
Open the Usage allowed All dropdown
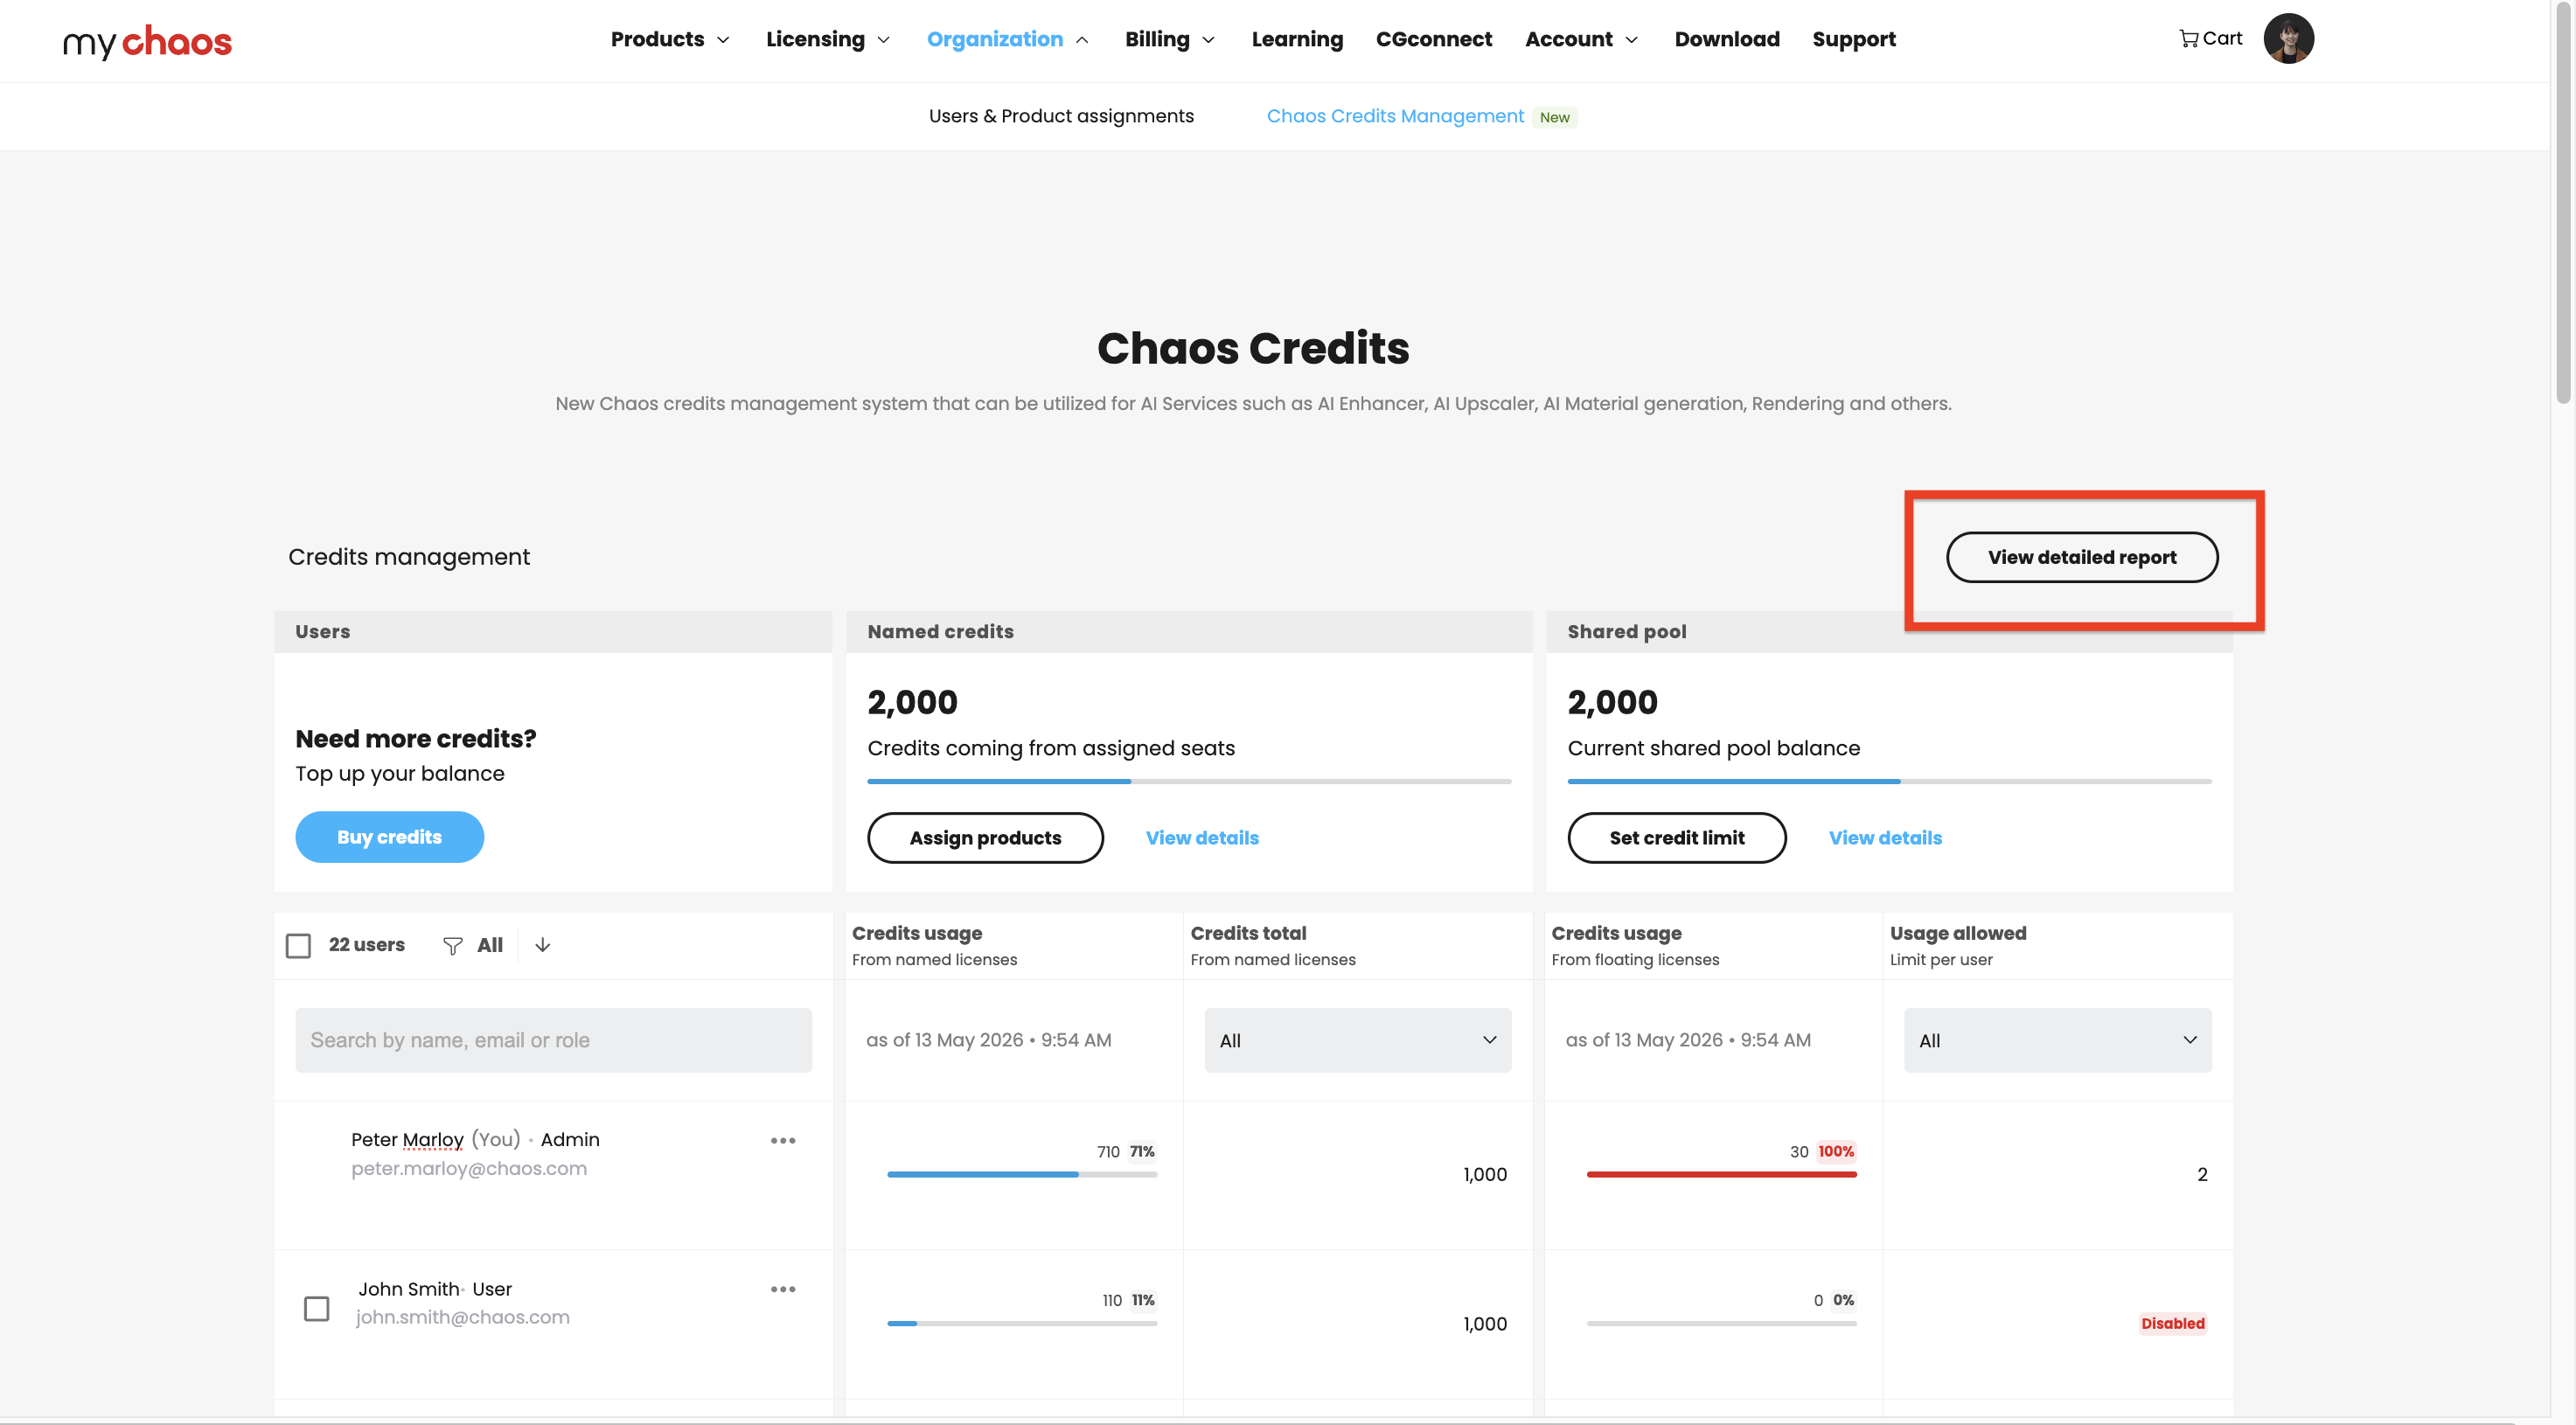pos(2057,1040)
